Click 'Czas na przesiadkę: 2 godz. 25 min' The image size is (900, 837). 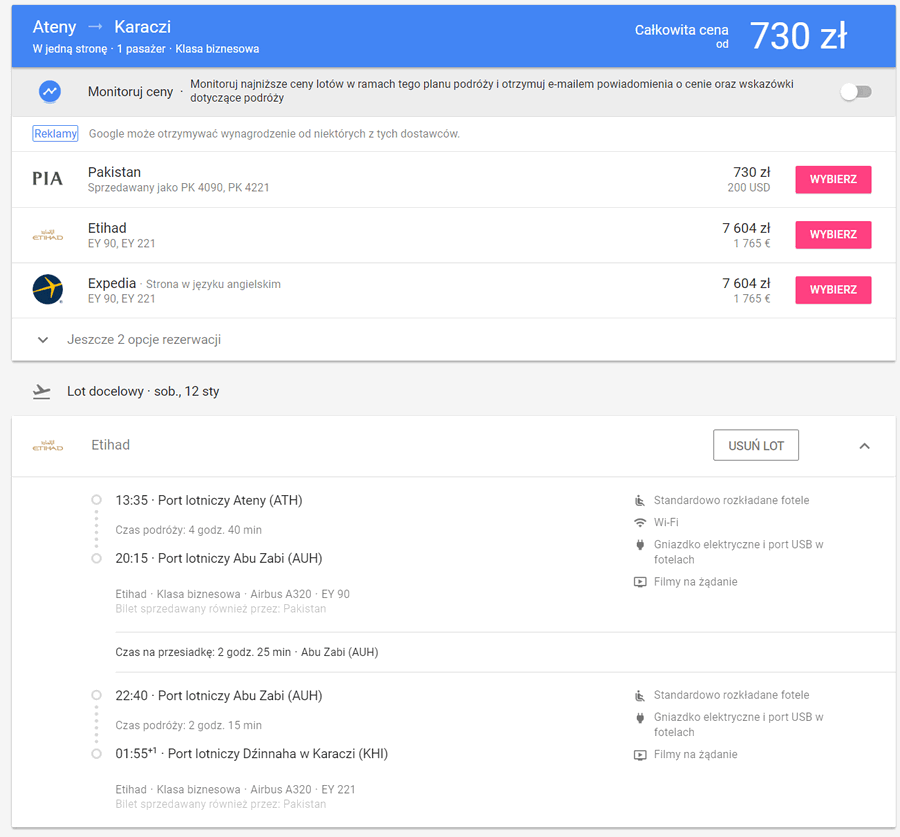pyautogui.click(x=203, y=652)
